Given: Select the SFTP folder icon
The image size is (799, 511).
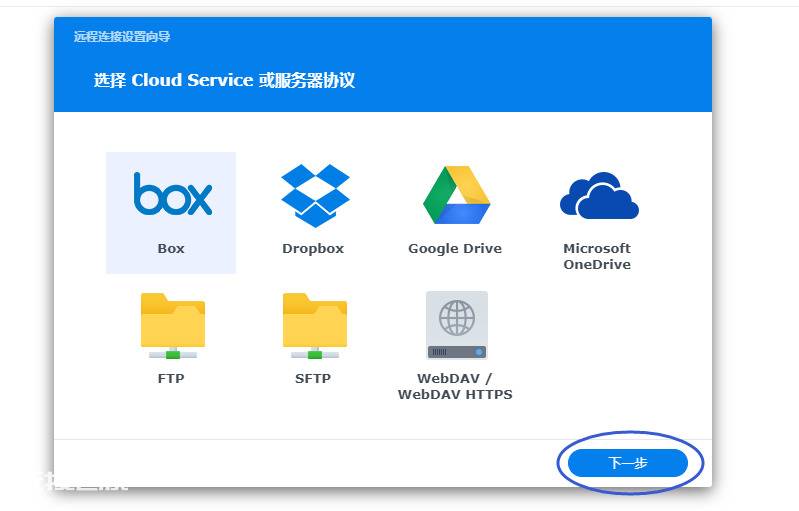Looking at the screenshot, I should pyautogui.click(x=315, y=326).
